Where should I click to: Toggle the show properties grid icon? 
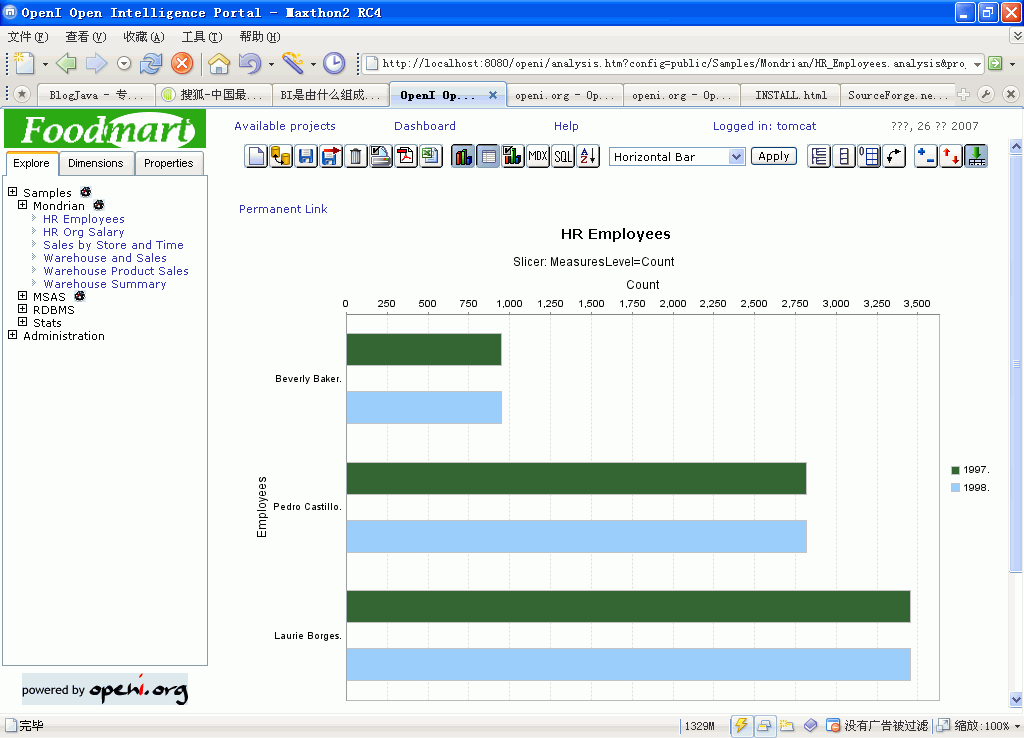(869, 157)
